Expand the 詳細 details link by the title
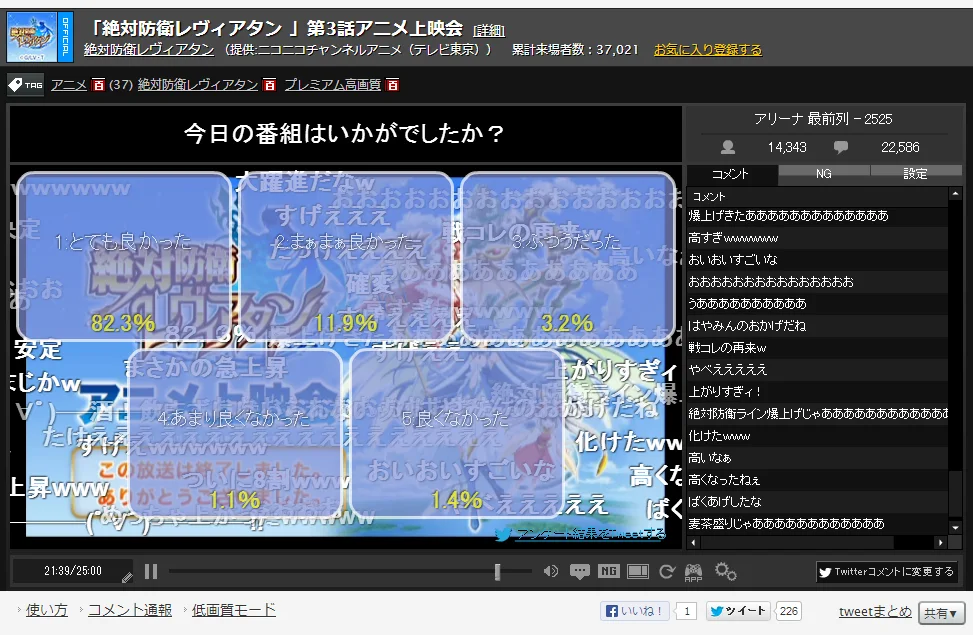This screenshot has height=635, width=973. 489,30
